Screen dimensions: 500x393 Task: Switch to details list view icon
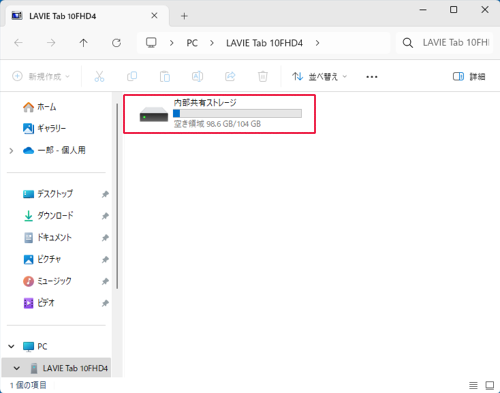[x=473, y=385]
